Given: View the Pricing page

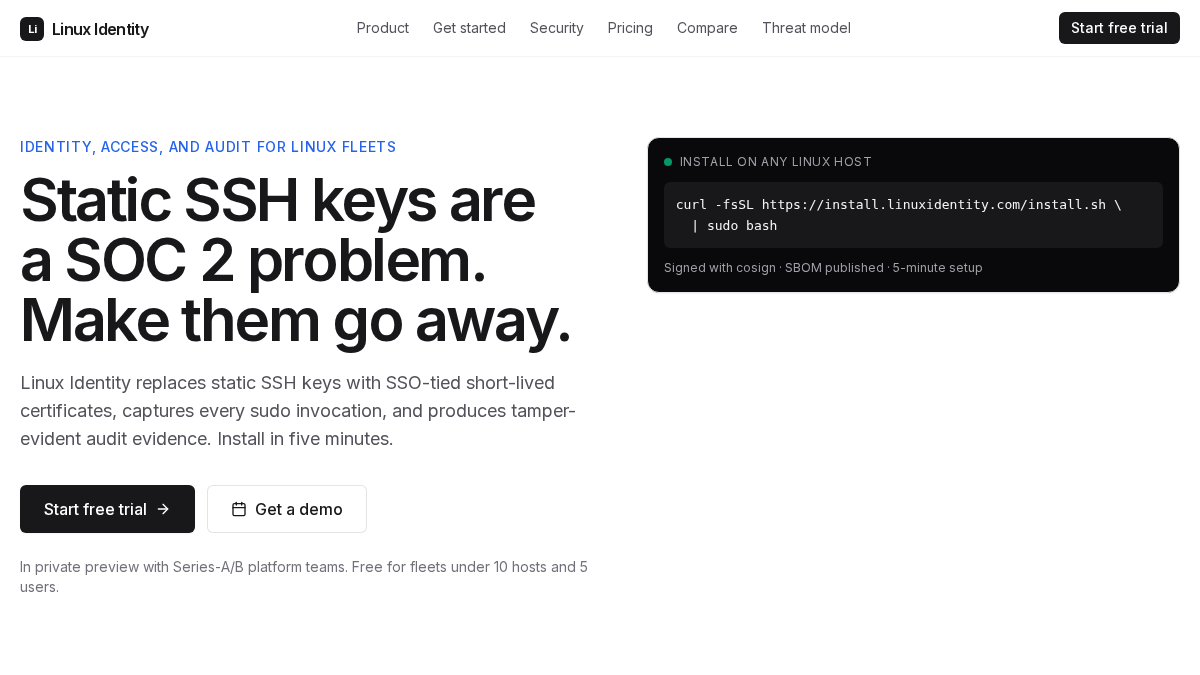Looking at the screenshot, I should click(630, 28).
